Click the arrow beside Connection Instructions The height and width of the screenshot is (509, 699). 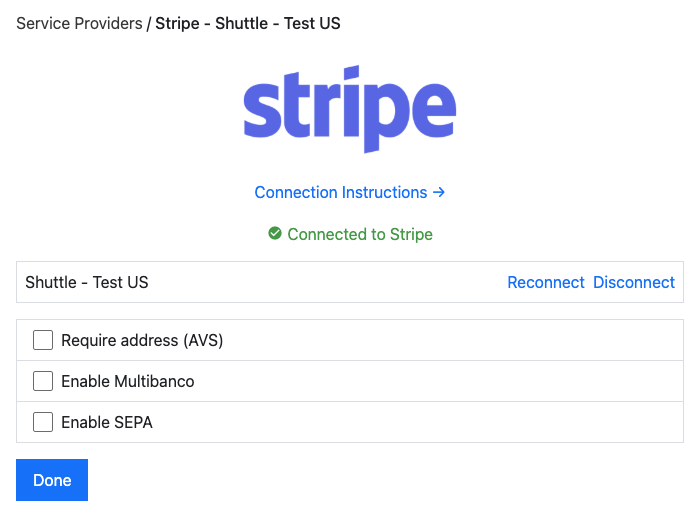click(439, 192)
